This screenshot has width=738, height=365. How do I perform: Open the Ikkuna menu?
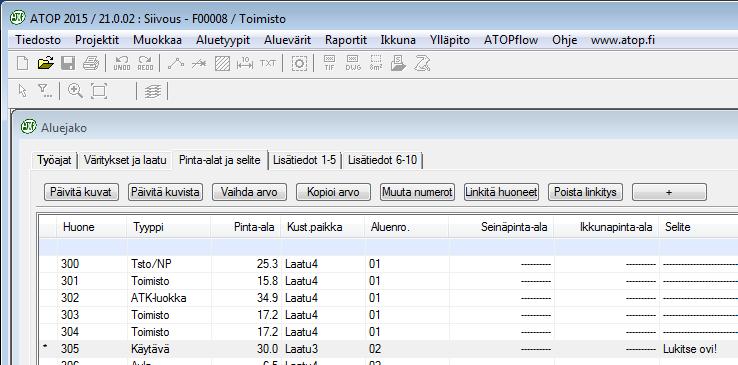tap(398, 40)
